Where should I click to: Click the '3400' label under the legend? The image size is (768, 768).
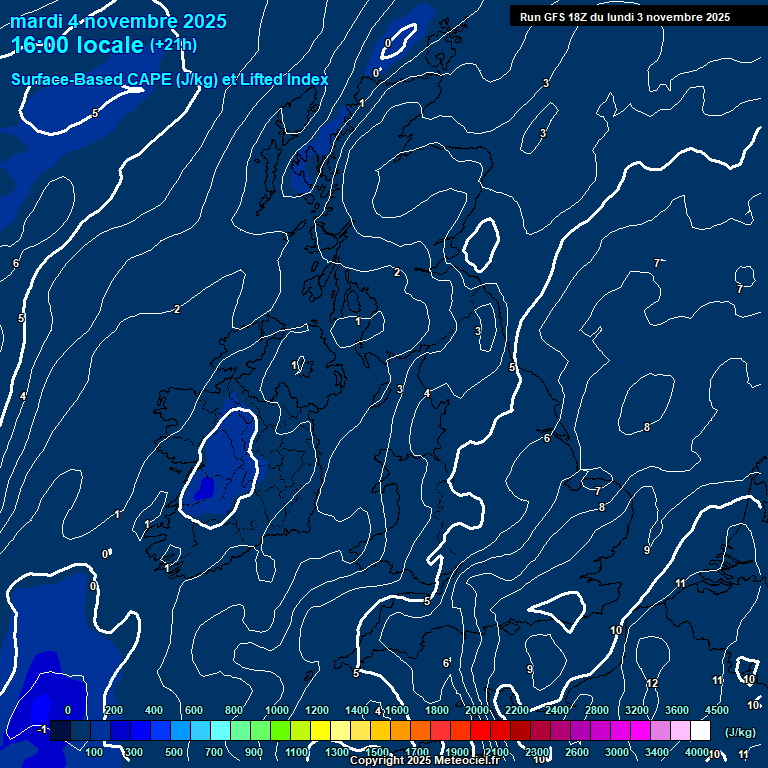pos(657,752)
